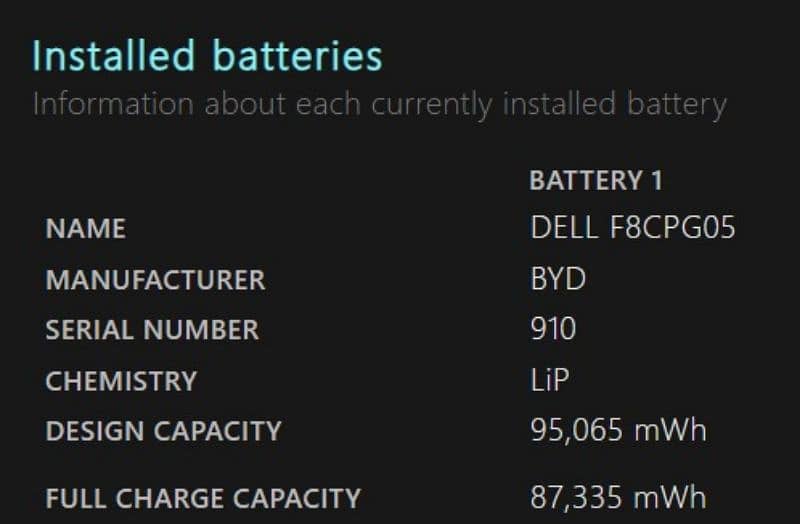
Task: Select the LiP chemistry value
Action: click(551, 380)
